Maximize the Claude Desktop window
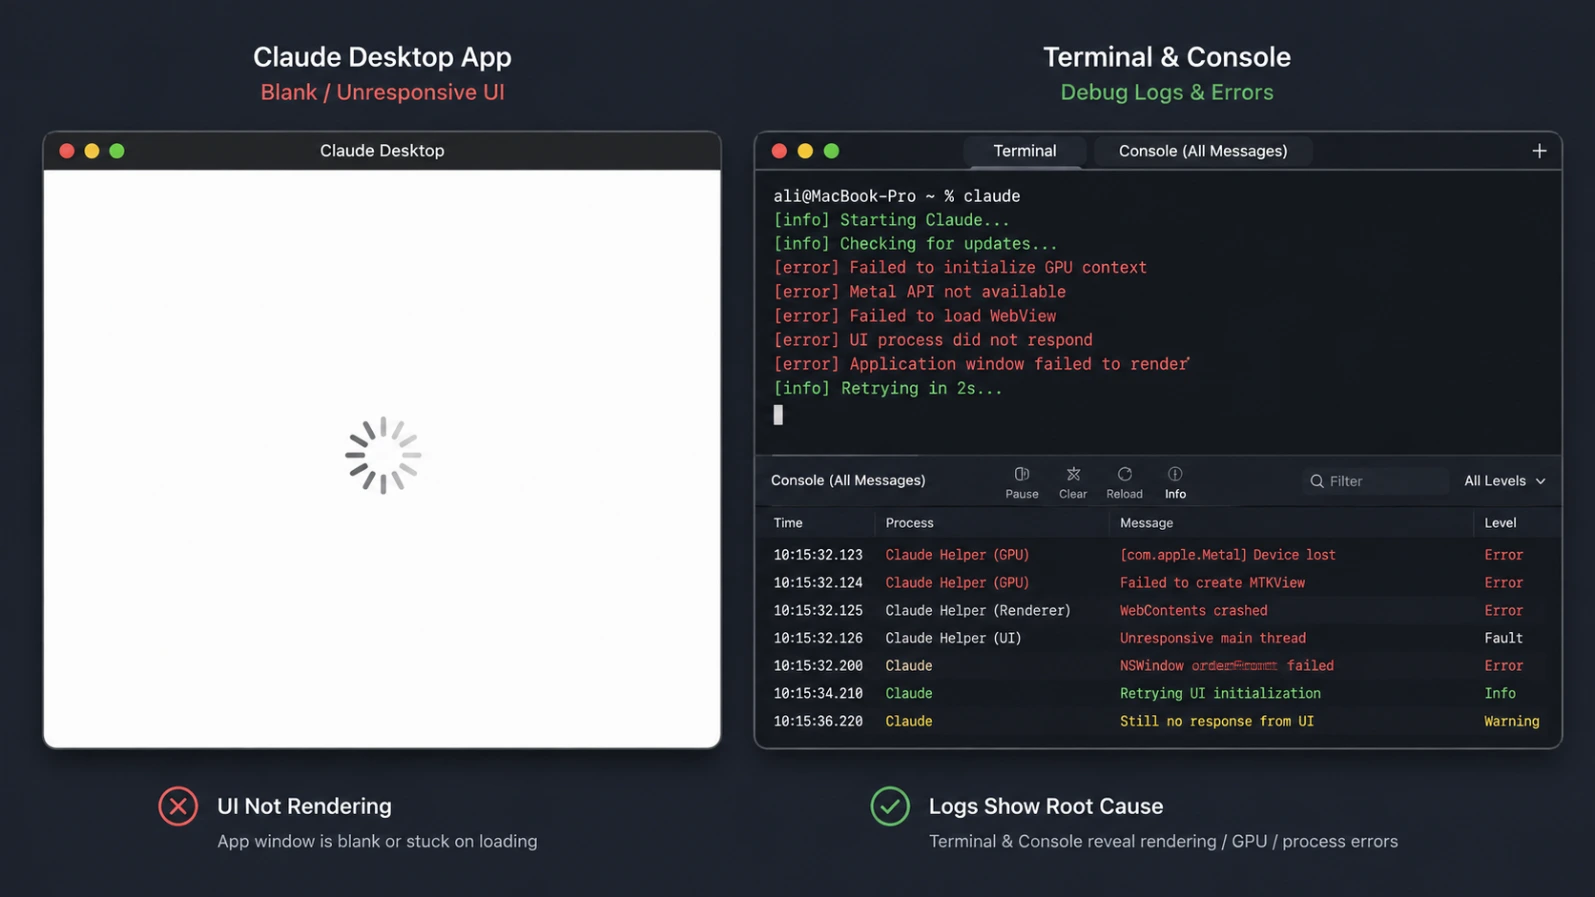This screenshot has height=897, width=1595. click(117, 151)
